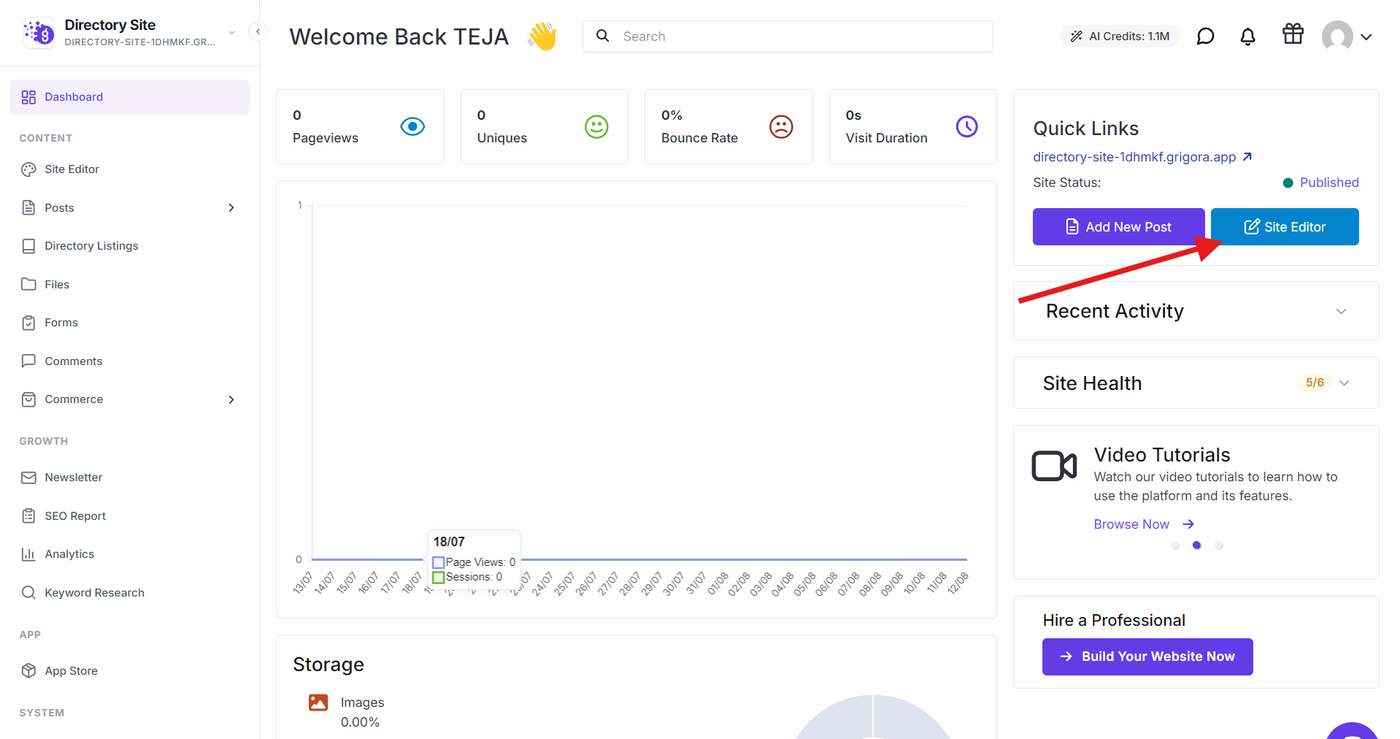Viewport: 1400px width, 739px height.
Task: Select the first video tutorials carousel dot
Action: click(x=1175, y=546)
